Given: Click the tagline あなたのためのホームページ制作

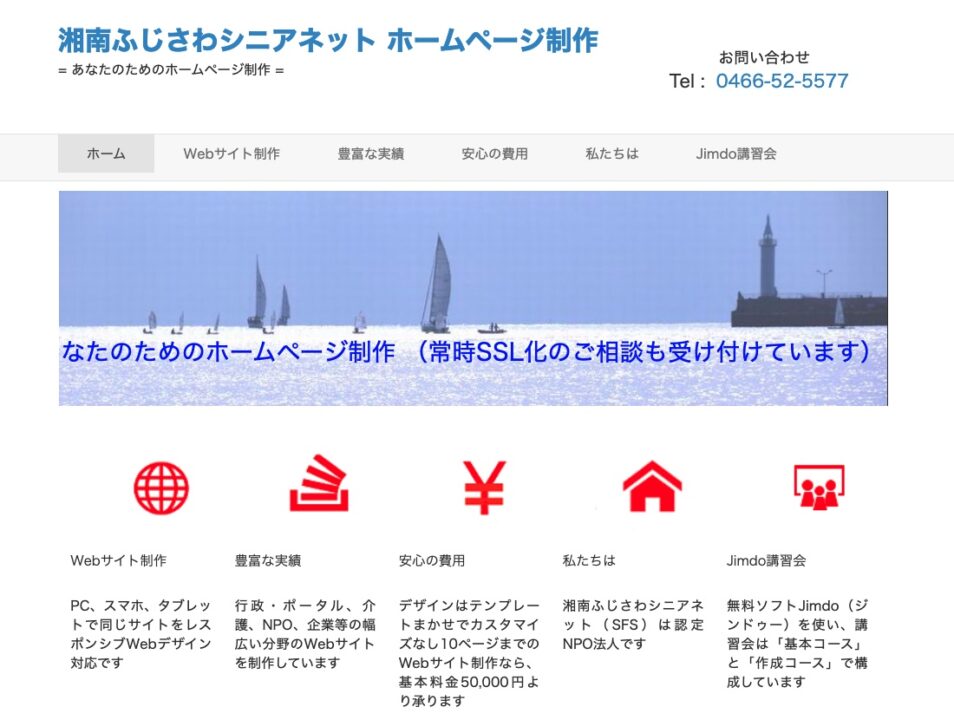Looking at the screenshot, I should [x=171, y=70].
